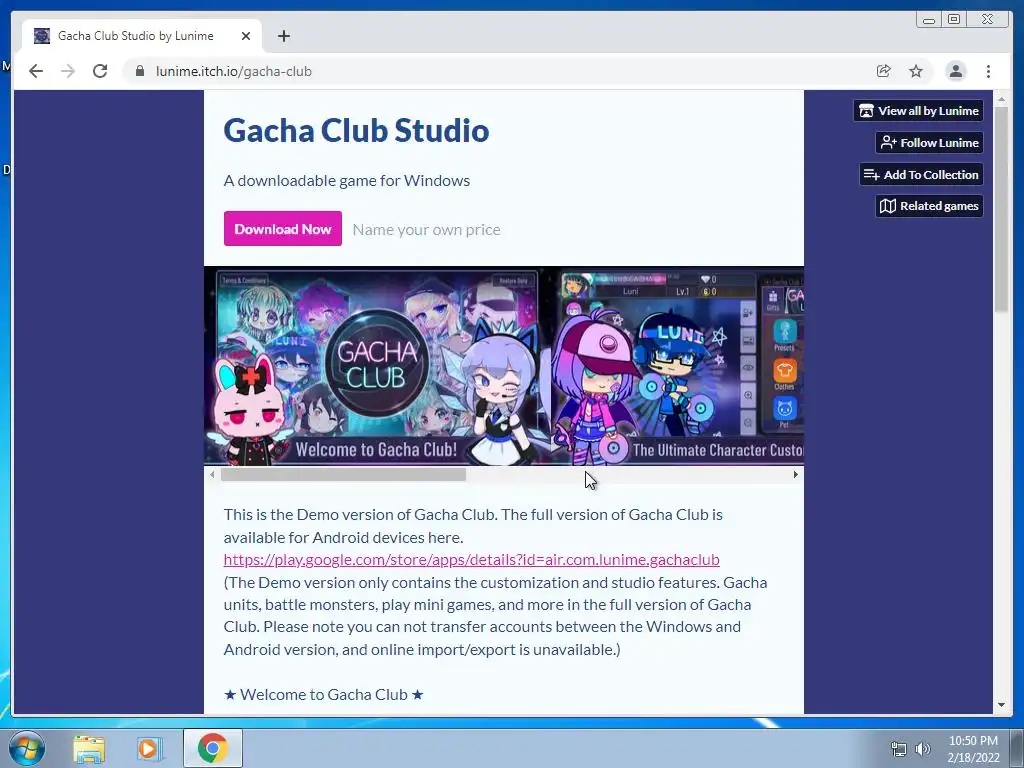
Task: Reload the Gacha Club page
Action: click(x=100, y=71)
